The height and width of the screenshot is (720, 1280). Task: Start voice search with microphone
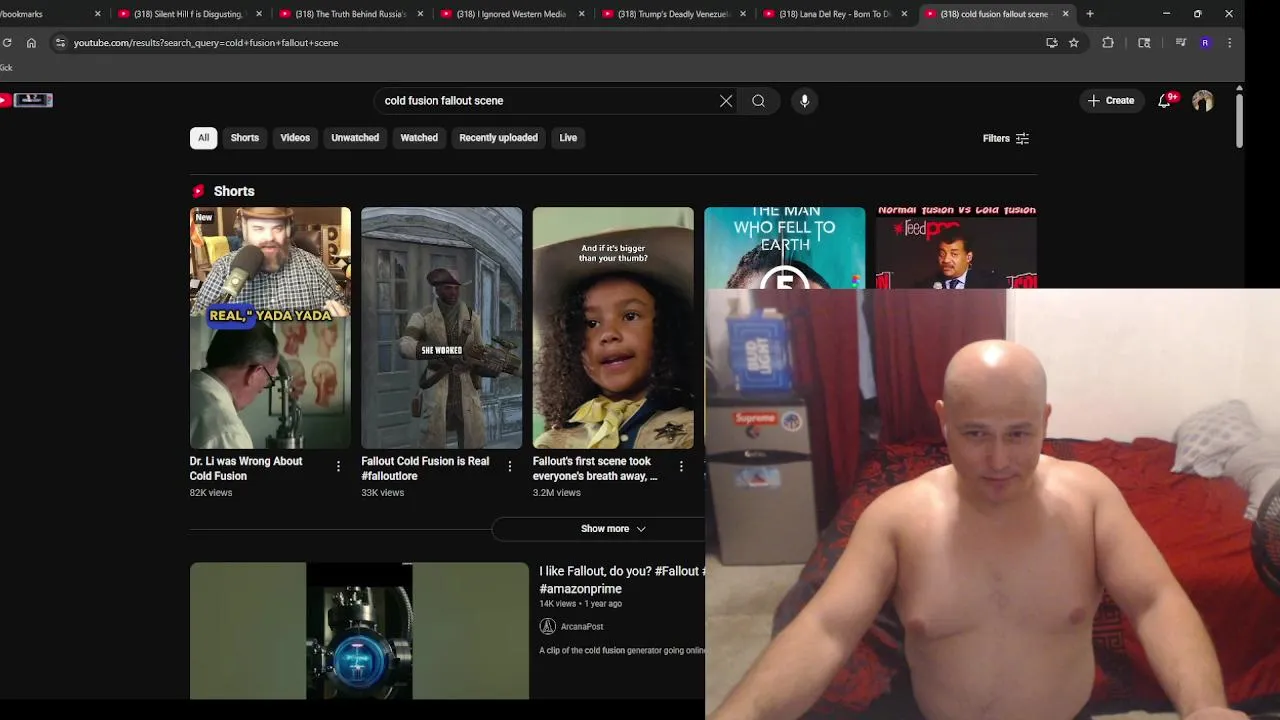pyautogui.click(x=804, y=101)
